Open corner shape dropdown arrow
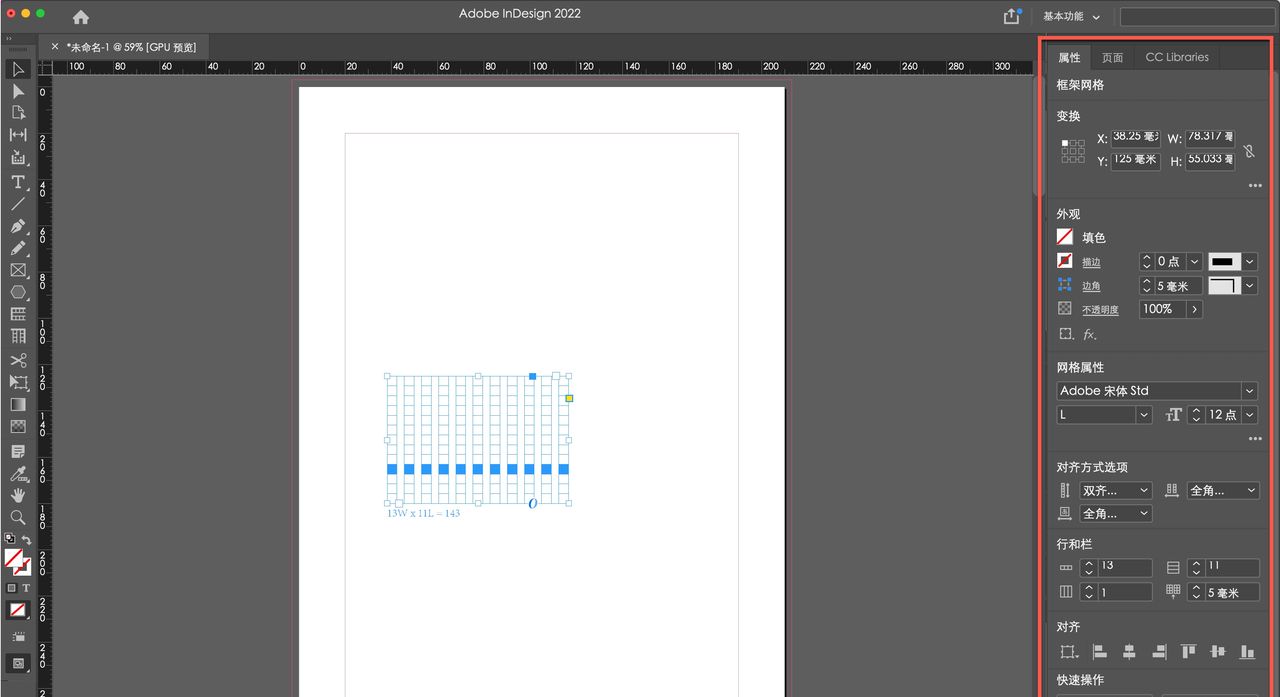Image resolution: width=1280 pixels, height=697 pixels. [1250, 286]
